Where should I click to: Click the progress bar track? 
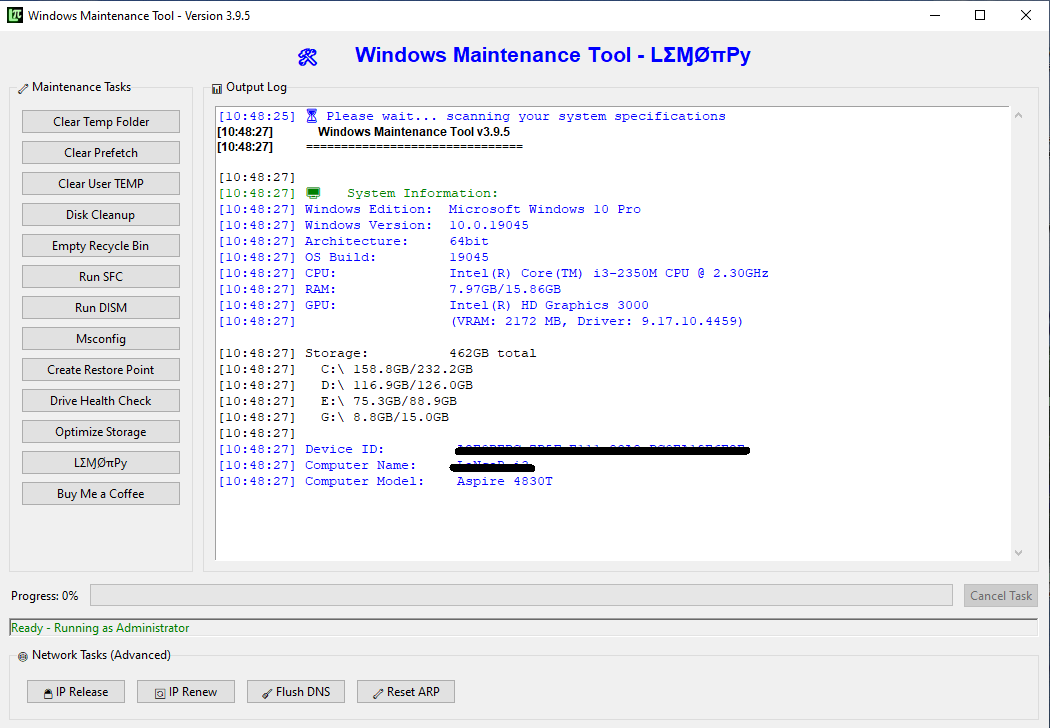point(520,596)
